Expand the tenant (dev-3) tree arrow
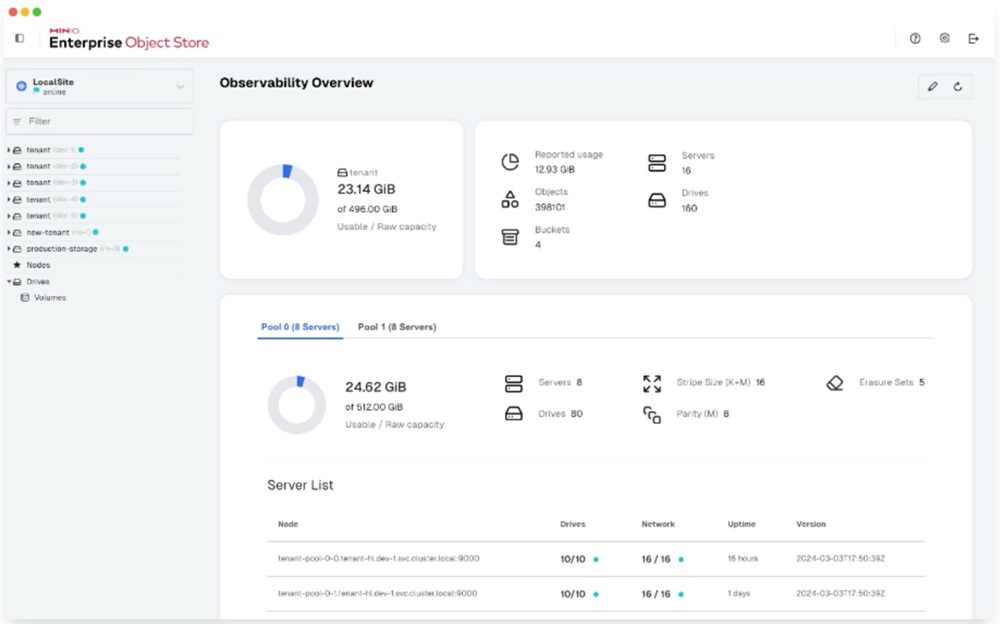 9,183
